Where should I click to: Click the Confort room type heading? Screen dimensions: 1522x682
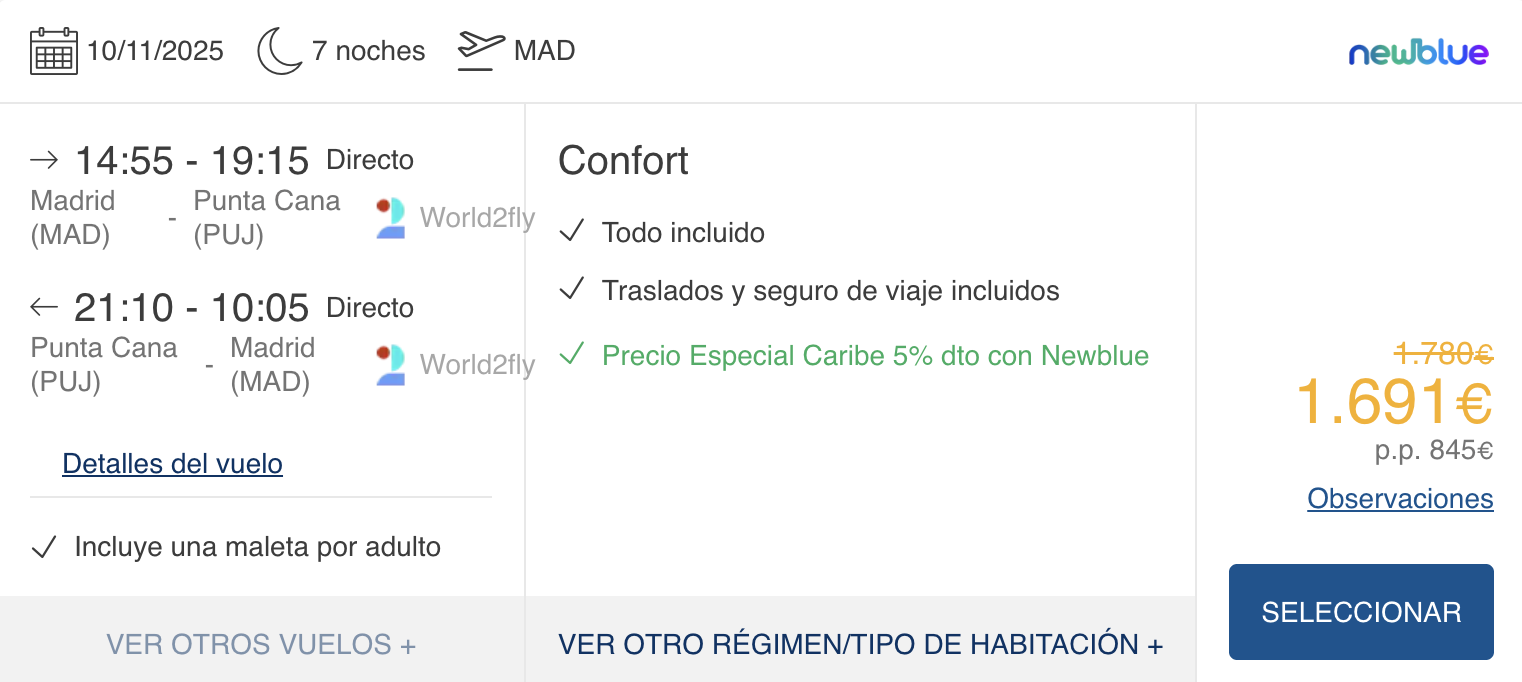tap(623, 161)
